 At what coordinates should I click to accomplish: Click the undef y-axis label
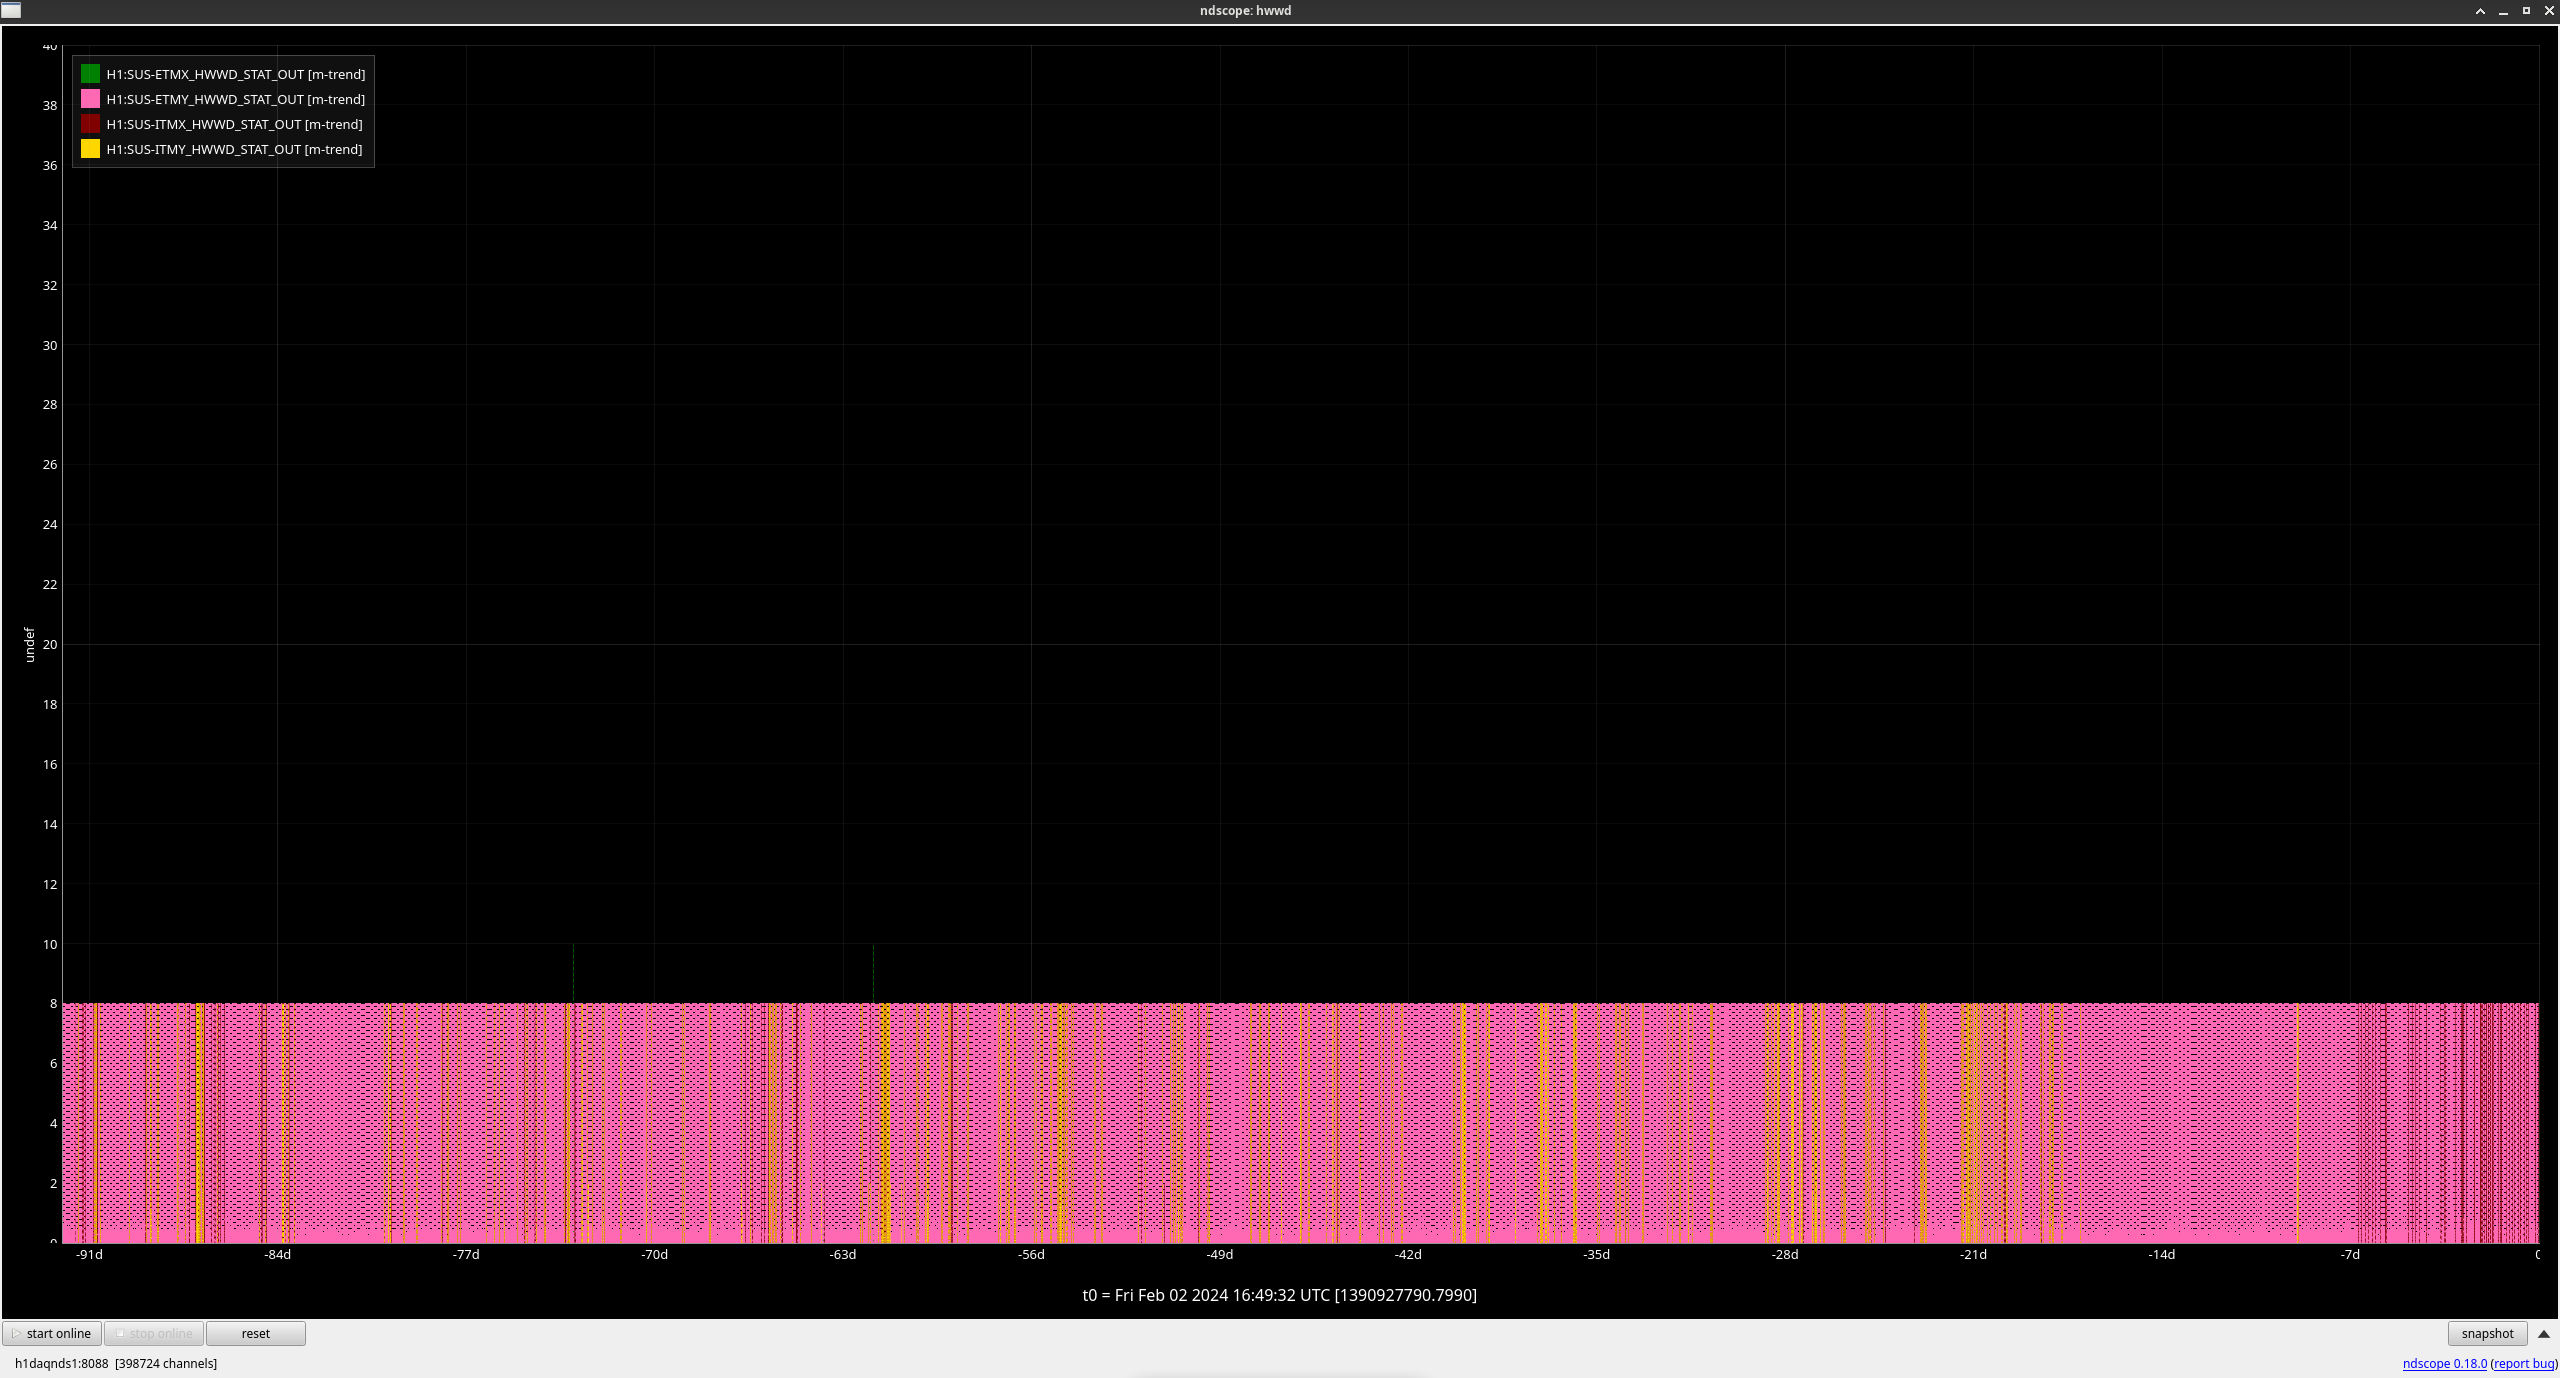[x=29, y=644]
